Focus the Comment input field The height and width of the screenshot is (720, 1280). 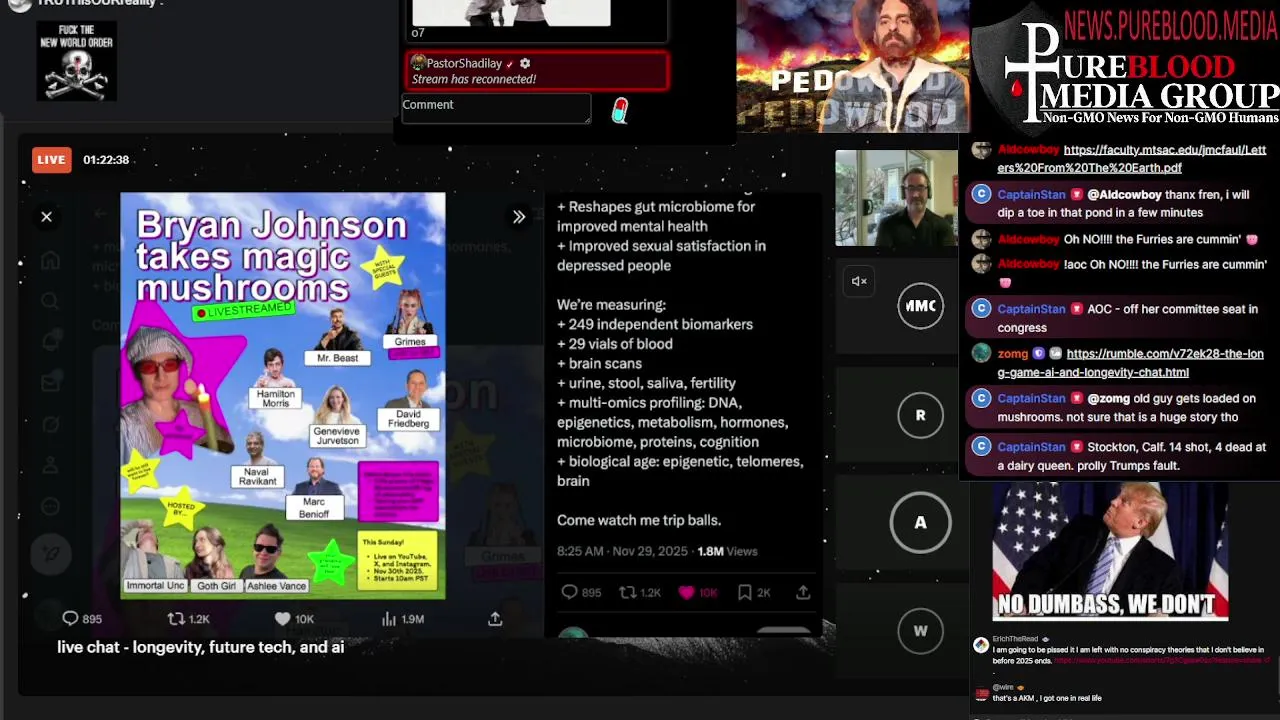(496, 108)
